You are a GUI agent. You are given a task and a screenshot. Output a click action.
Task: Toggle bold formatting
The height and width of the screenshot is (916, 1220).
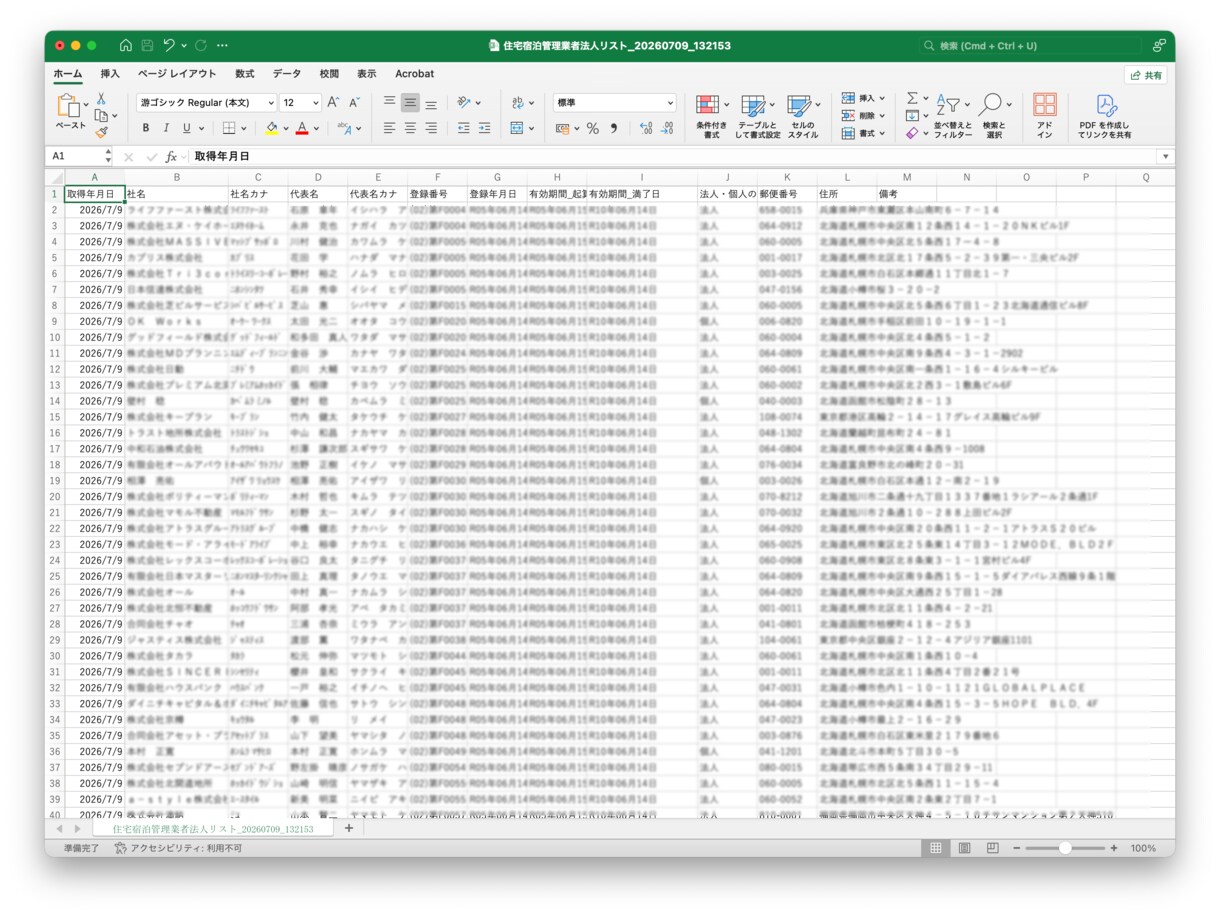(x=146, y=128)
